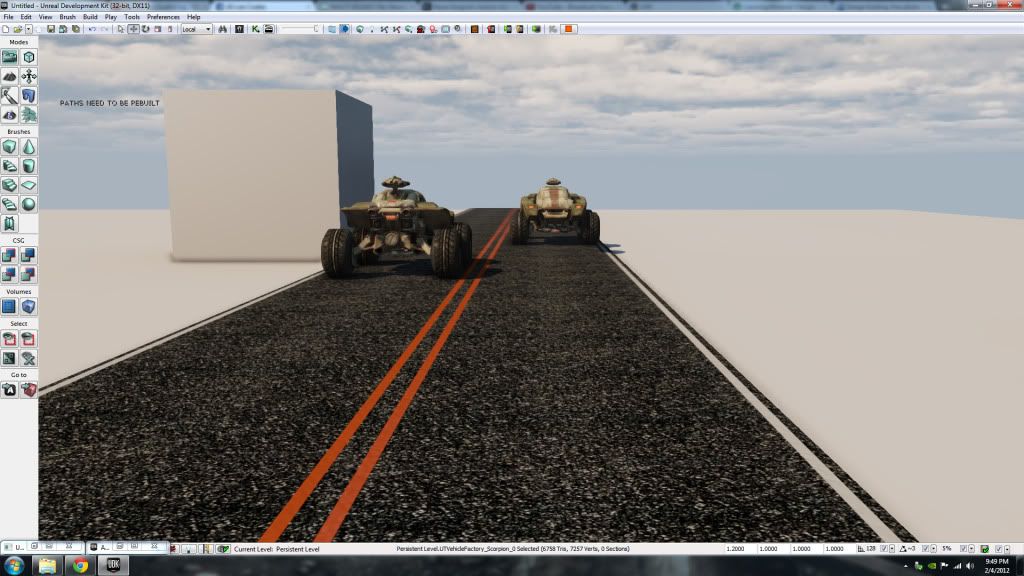
Task: Save current level floppy icon
Action: tap(50, 29)
